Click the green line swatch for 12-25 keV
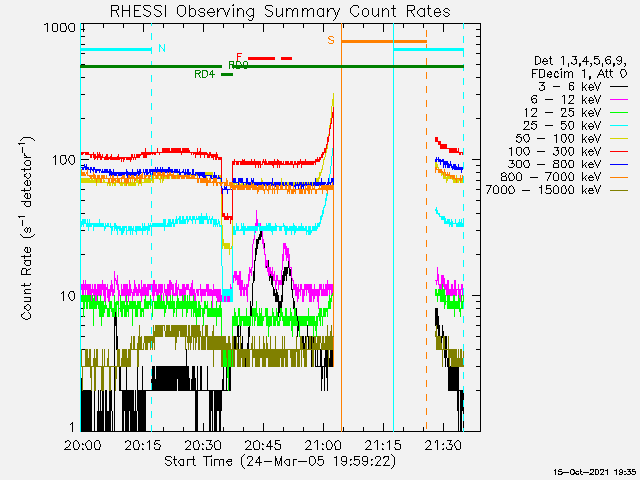This screenshot has width=640, height=480. coord(619,113)
